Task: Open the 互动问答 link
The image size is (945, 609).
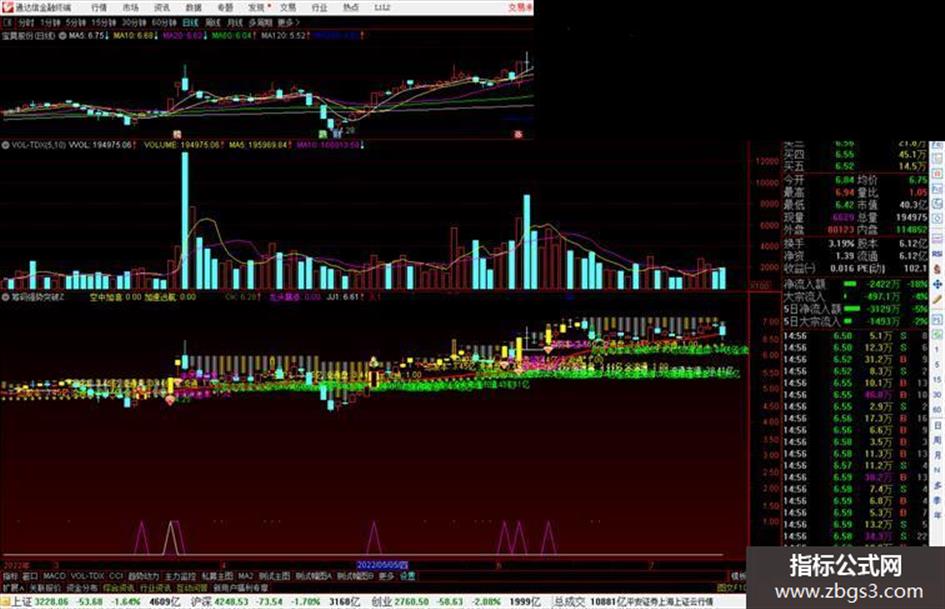Action: (x=192, y=587)
